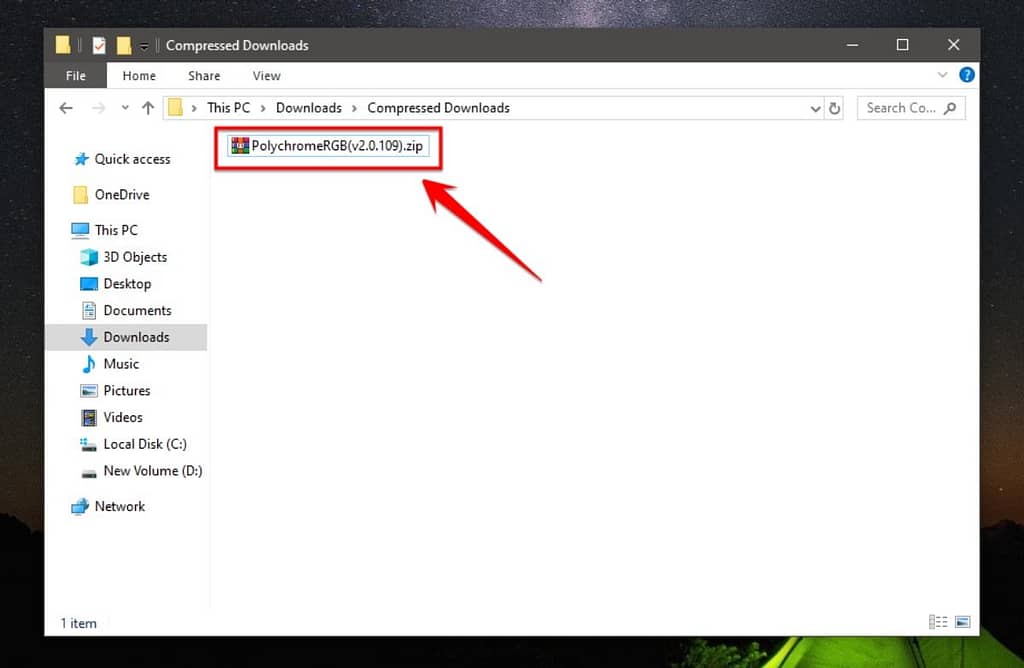The width and height of the screenshot is (1024, 668).
Task: Go up one folder level
Action: point(148,108)
